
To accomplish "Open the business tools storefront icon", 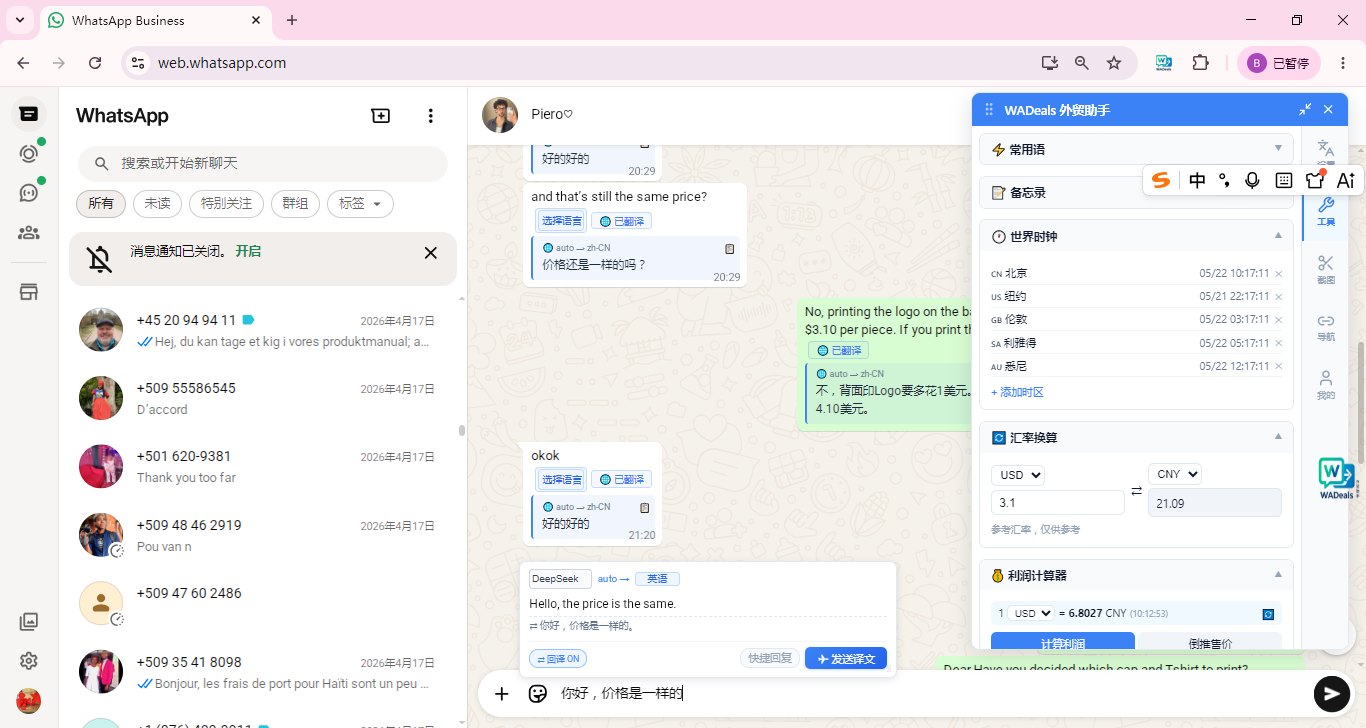I will point(29,292).
